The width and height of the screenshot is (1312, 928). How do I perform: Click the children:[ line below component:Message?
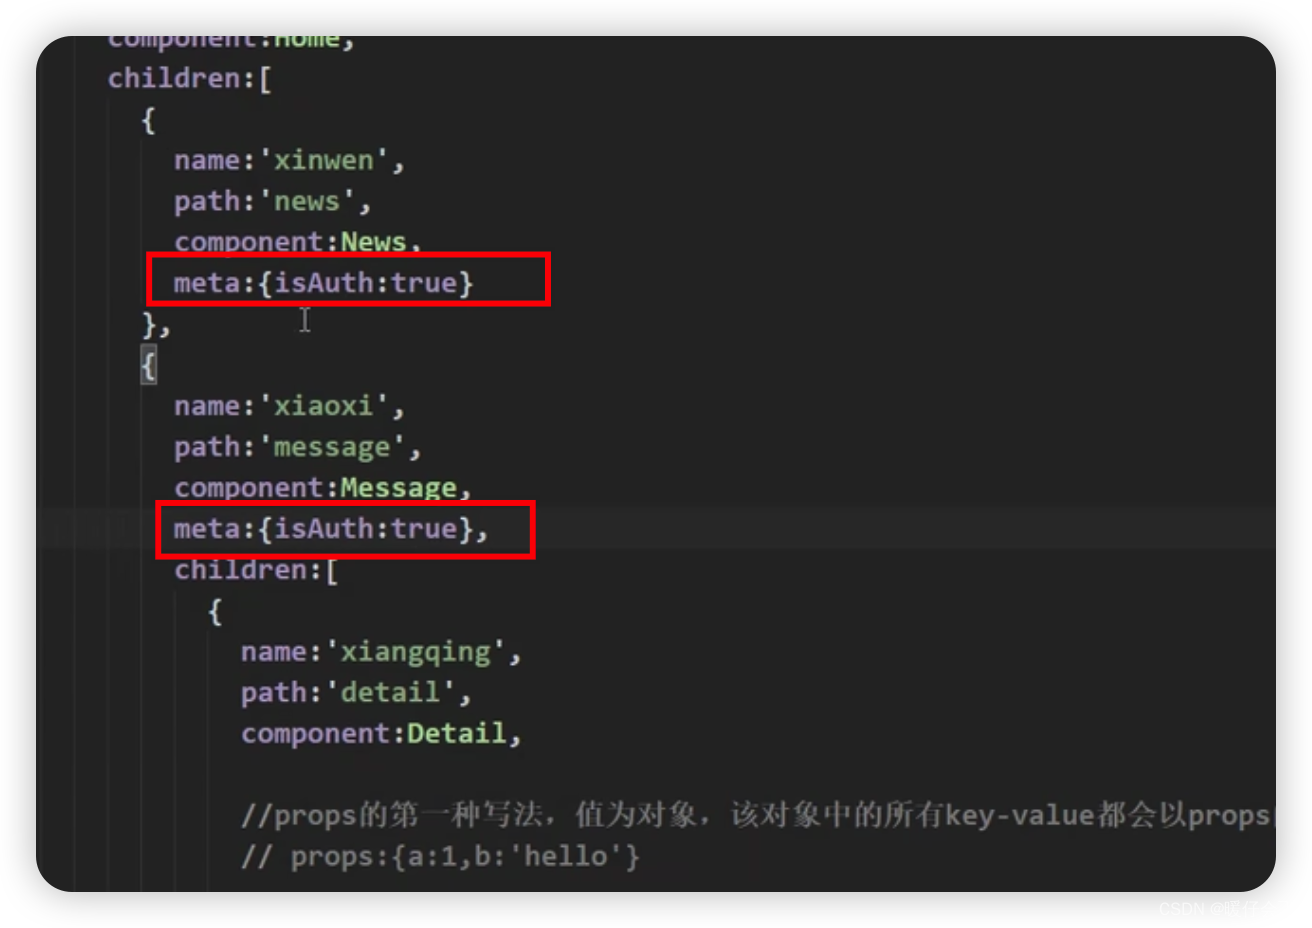click(x=256, y=570)
